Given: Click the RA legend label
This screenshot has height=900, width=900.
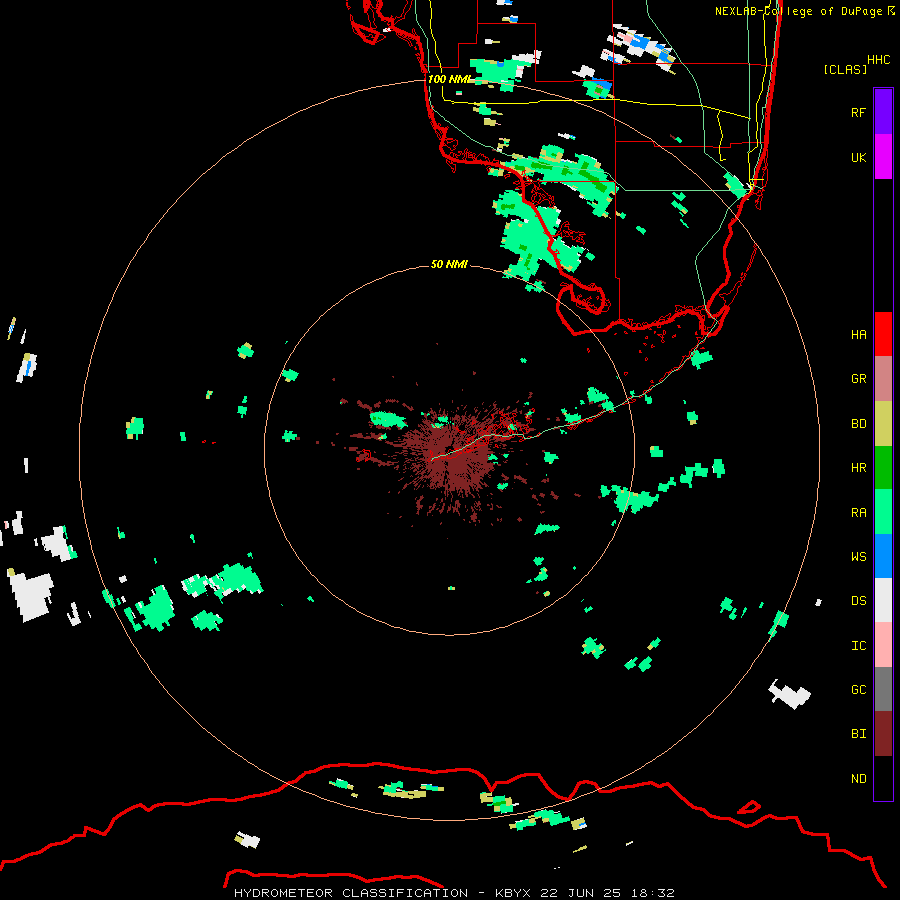Looking at the screenshot, I should (x=858, y=513).
